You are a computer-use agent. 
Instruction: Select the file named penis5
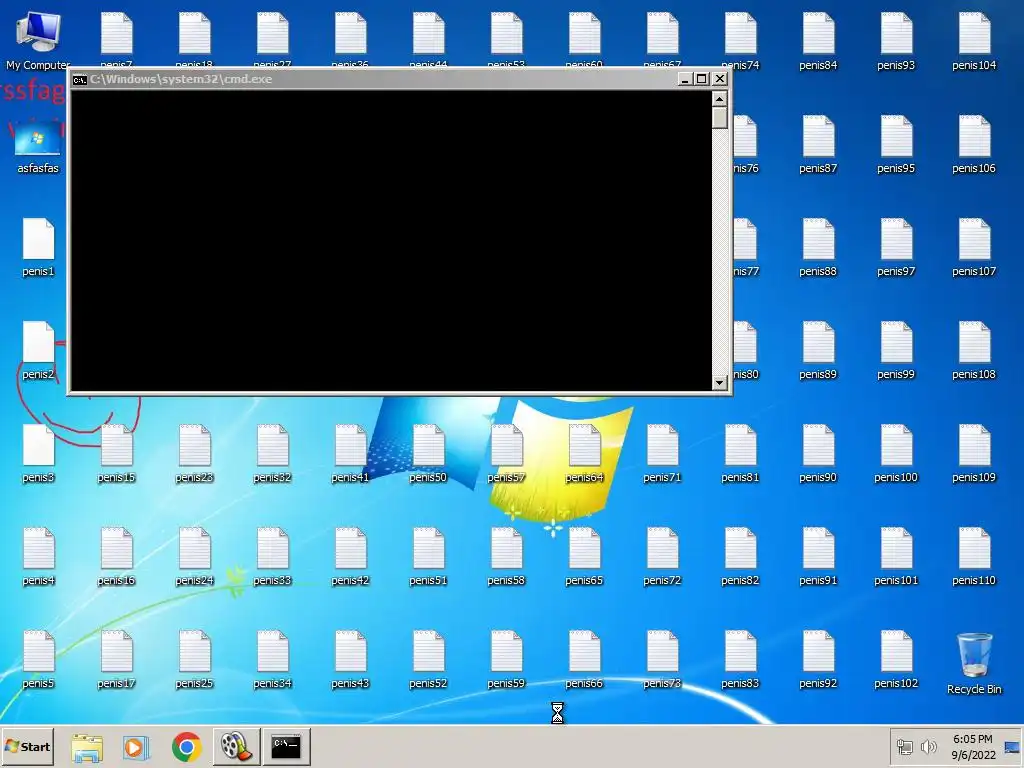[38, 661]
